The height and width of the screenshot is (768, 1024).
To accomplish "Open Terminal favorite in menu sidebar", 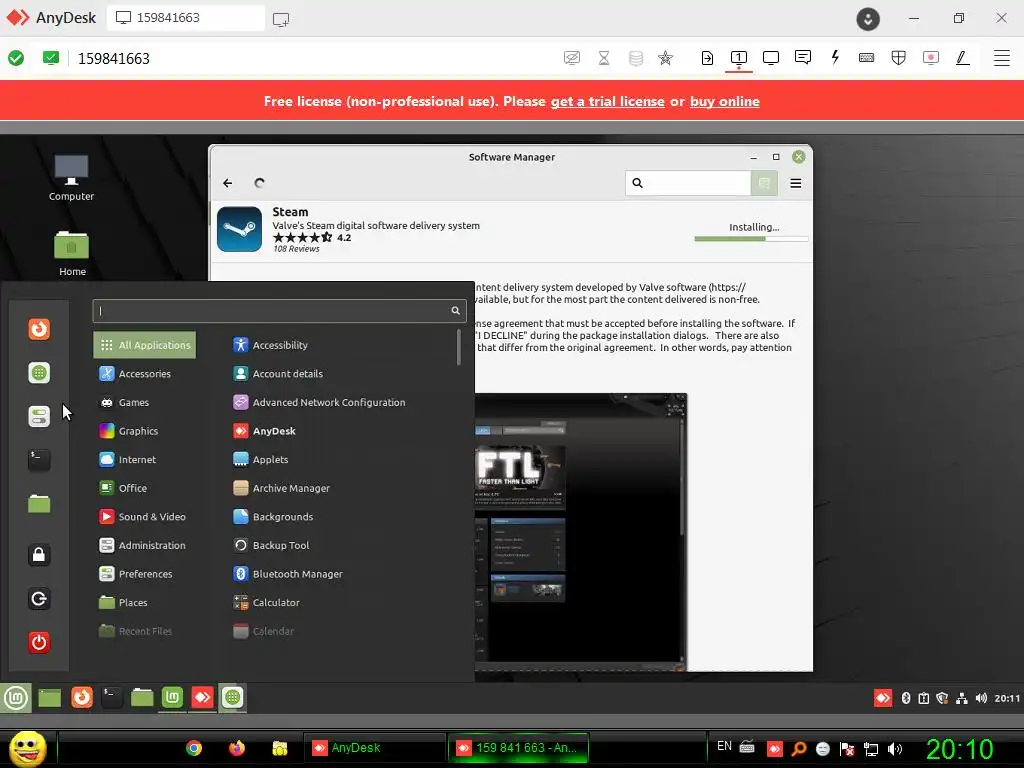I will pos(39,460).
